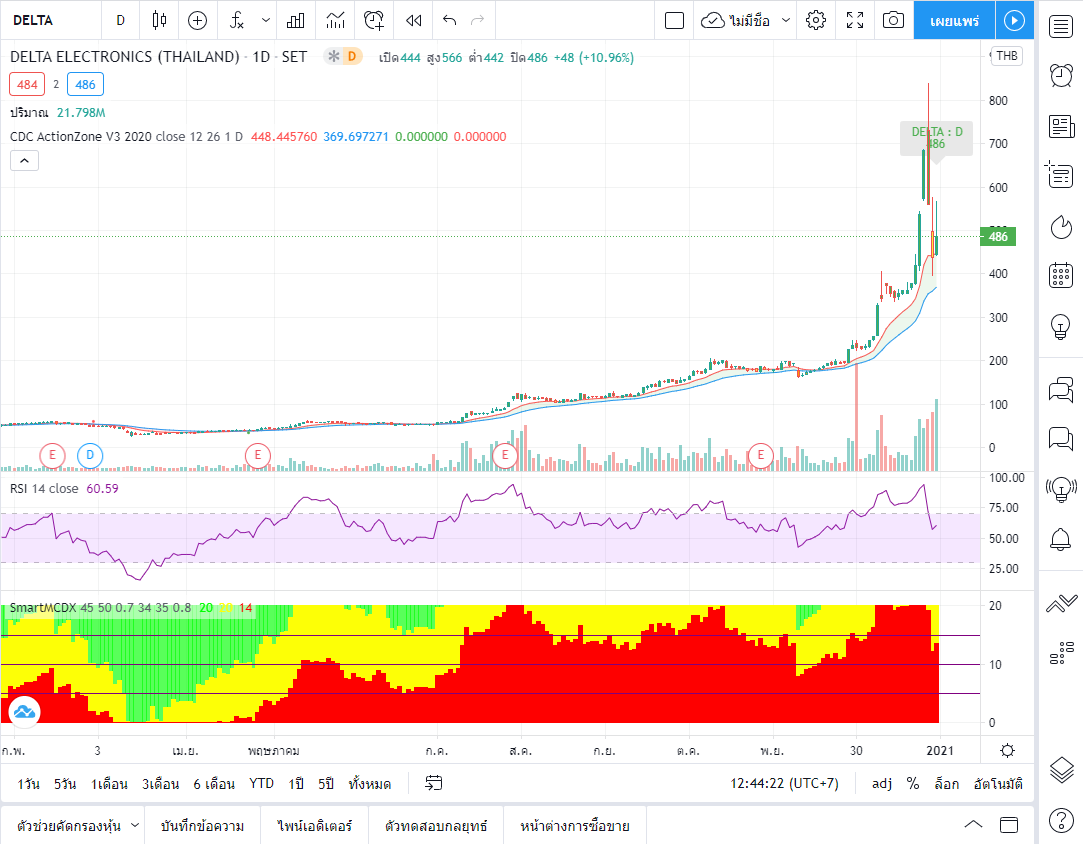The height and width of the screenshot is (844, 1083).
Task: Undo the last chart action
Action: 450,20
